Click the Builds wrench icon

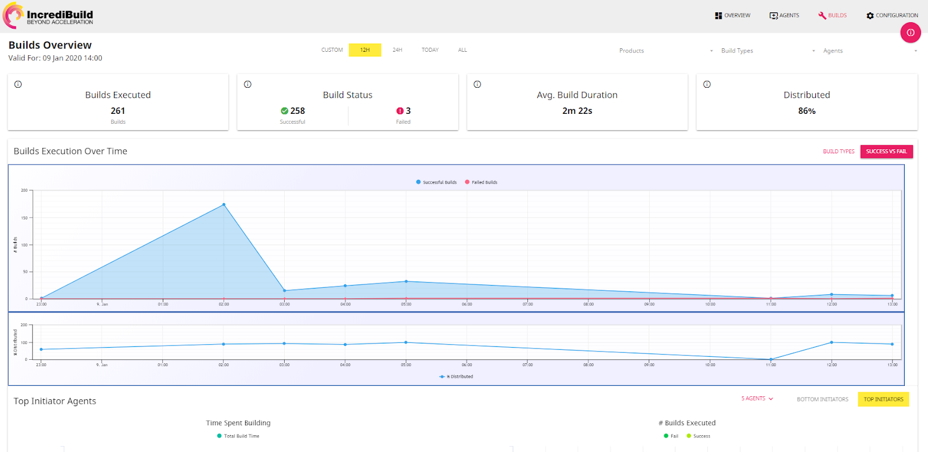(x=821, y=15)
